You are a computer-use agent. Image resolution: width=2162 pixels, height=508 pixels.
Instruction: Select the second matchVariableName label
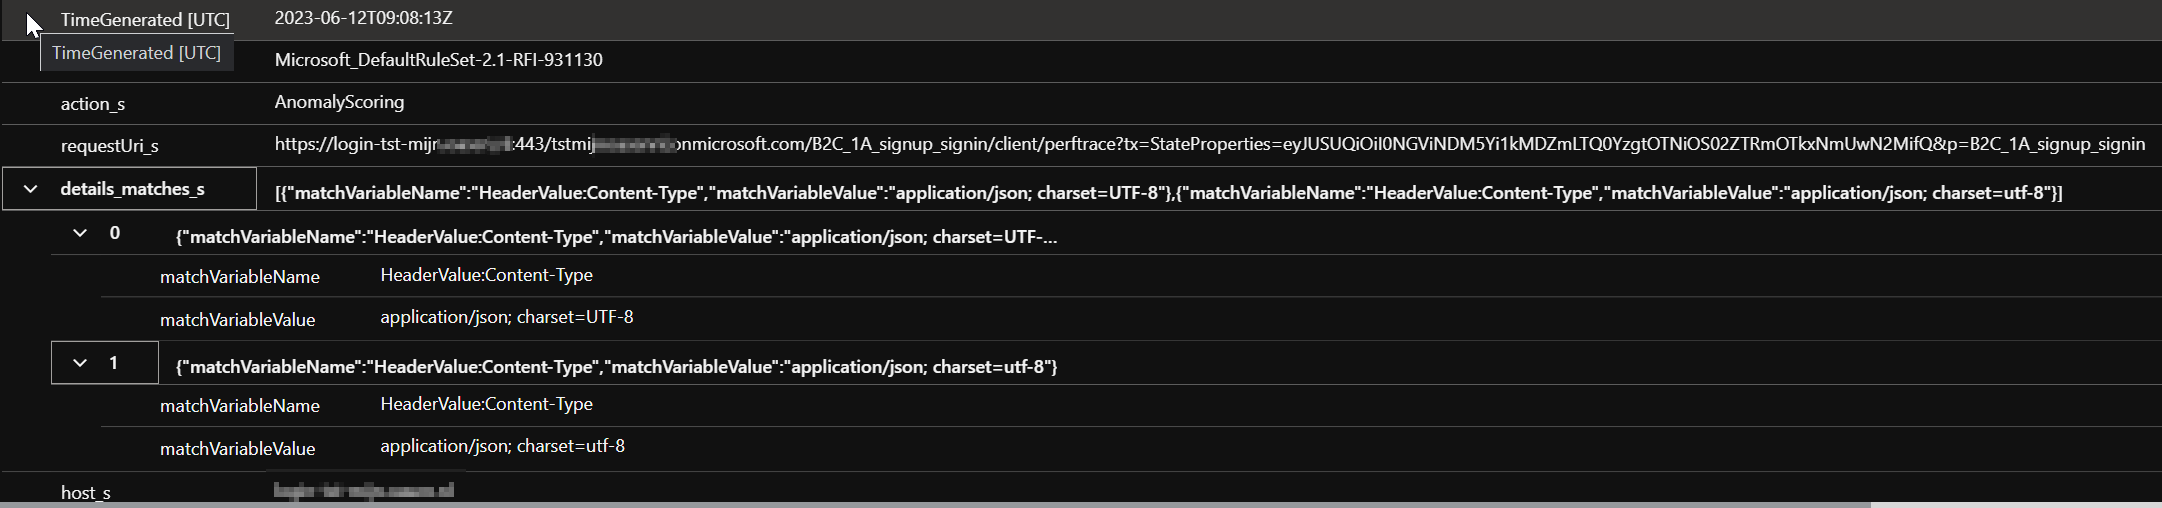point(240,406)
